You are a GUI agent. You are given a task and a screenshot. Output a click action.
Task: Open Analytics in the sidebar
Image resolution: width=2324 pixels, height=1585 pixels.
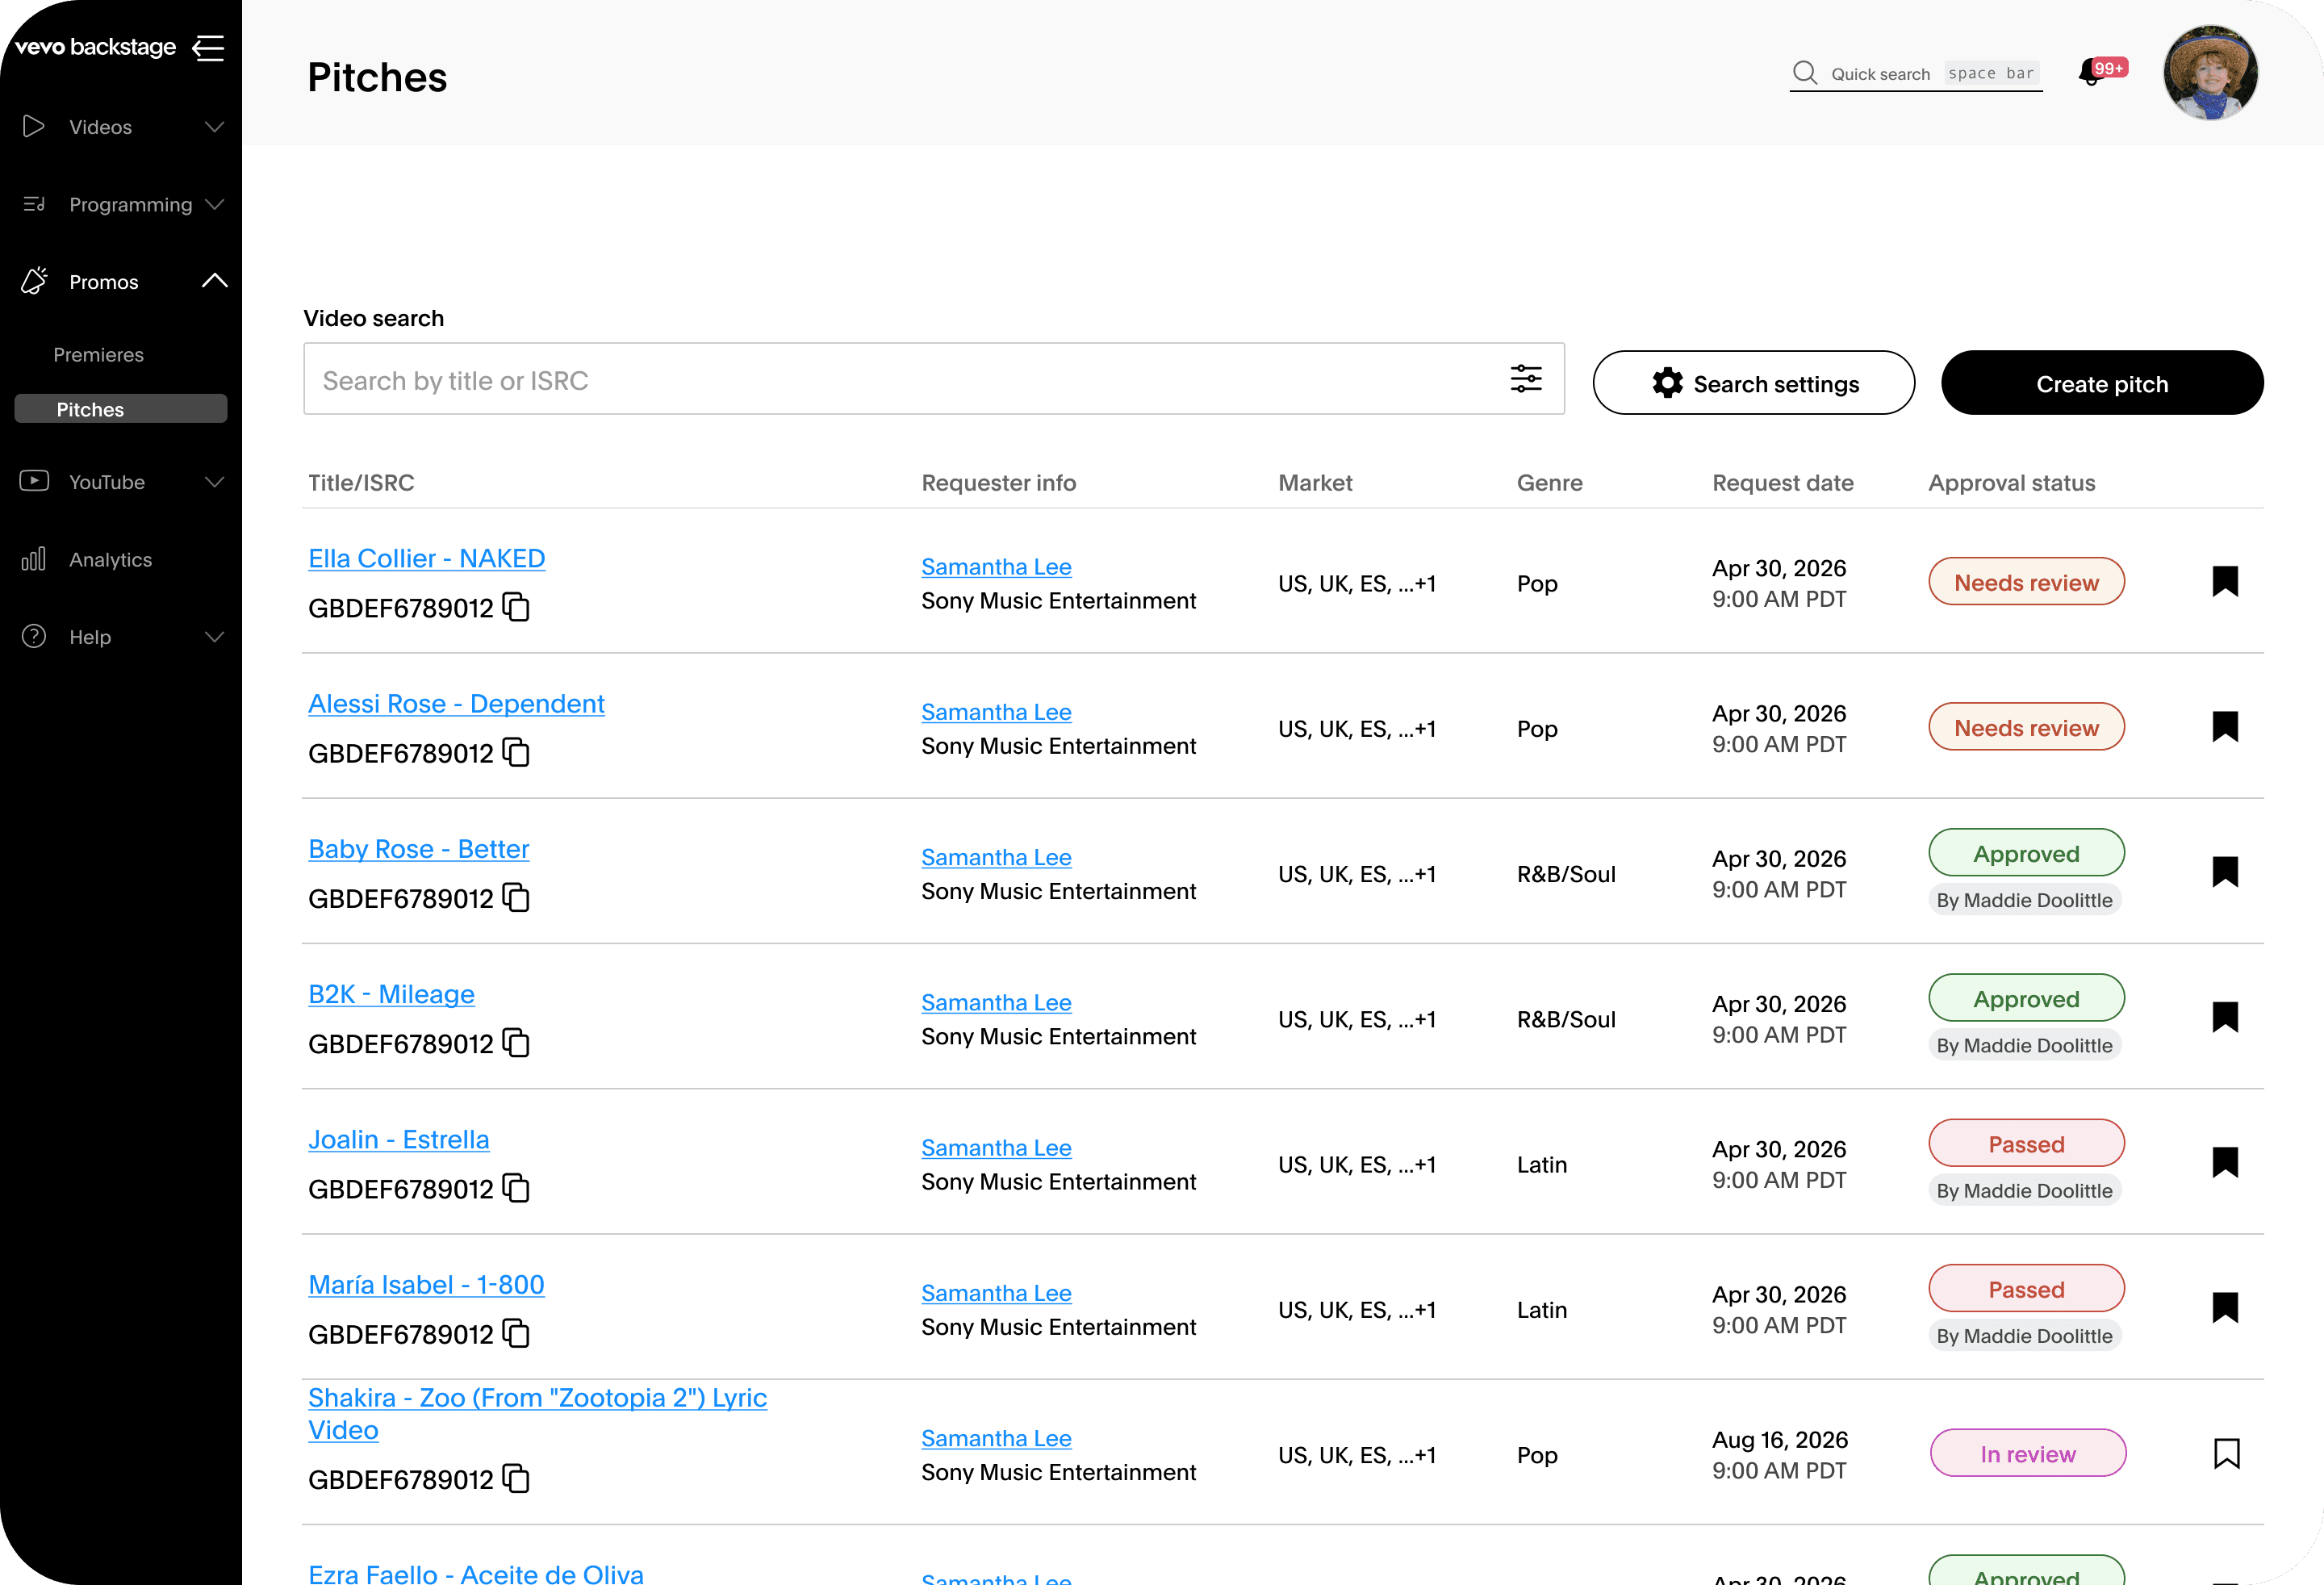click(x=110, y=560)
